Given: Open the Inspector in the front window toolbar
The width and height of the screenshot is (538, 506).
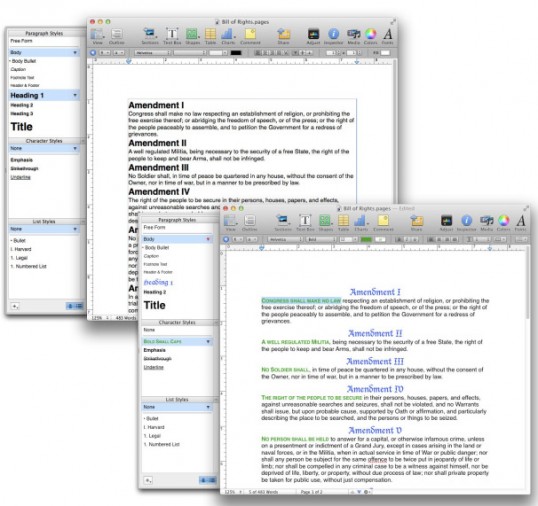Looking at the screenshot, I should click(x=466, y=220).
